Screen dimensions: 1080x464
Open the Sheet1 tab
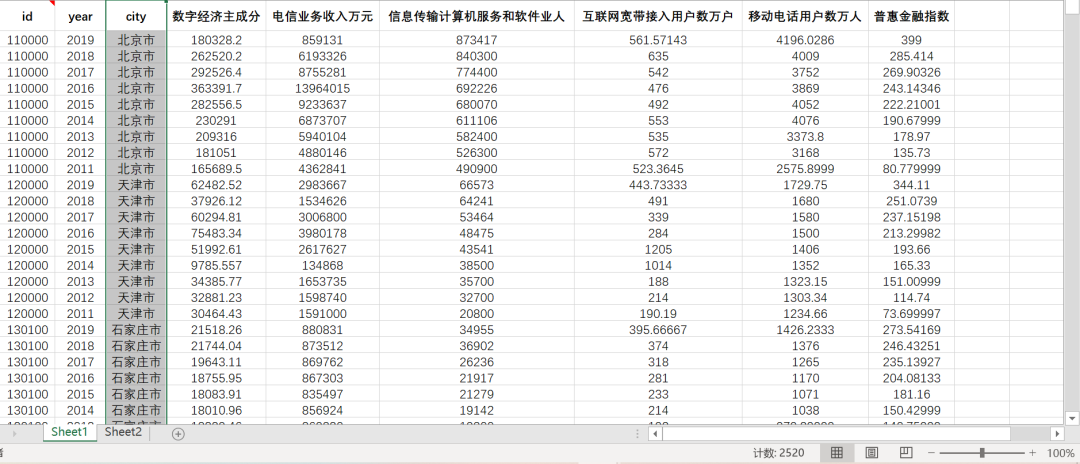70,432
